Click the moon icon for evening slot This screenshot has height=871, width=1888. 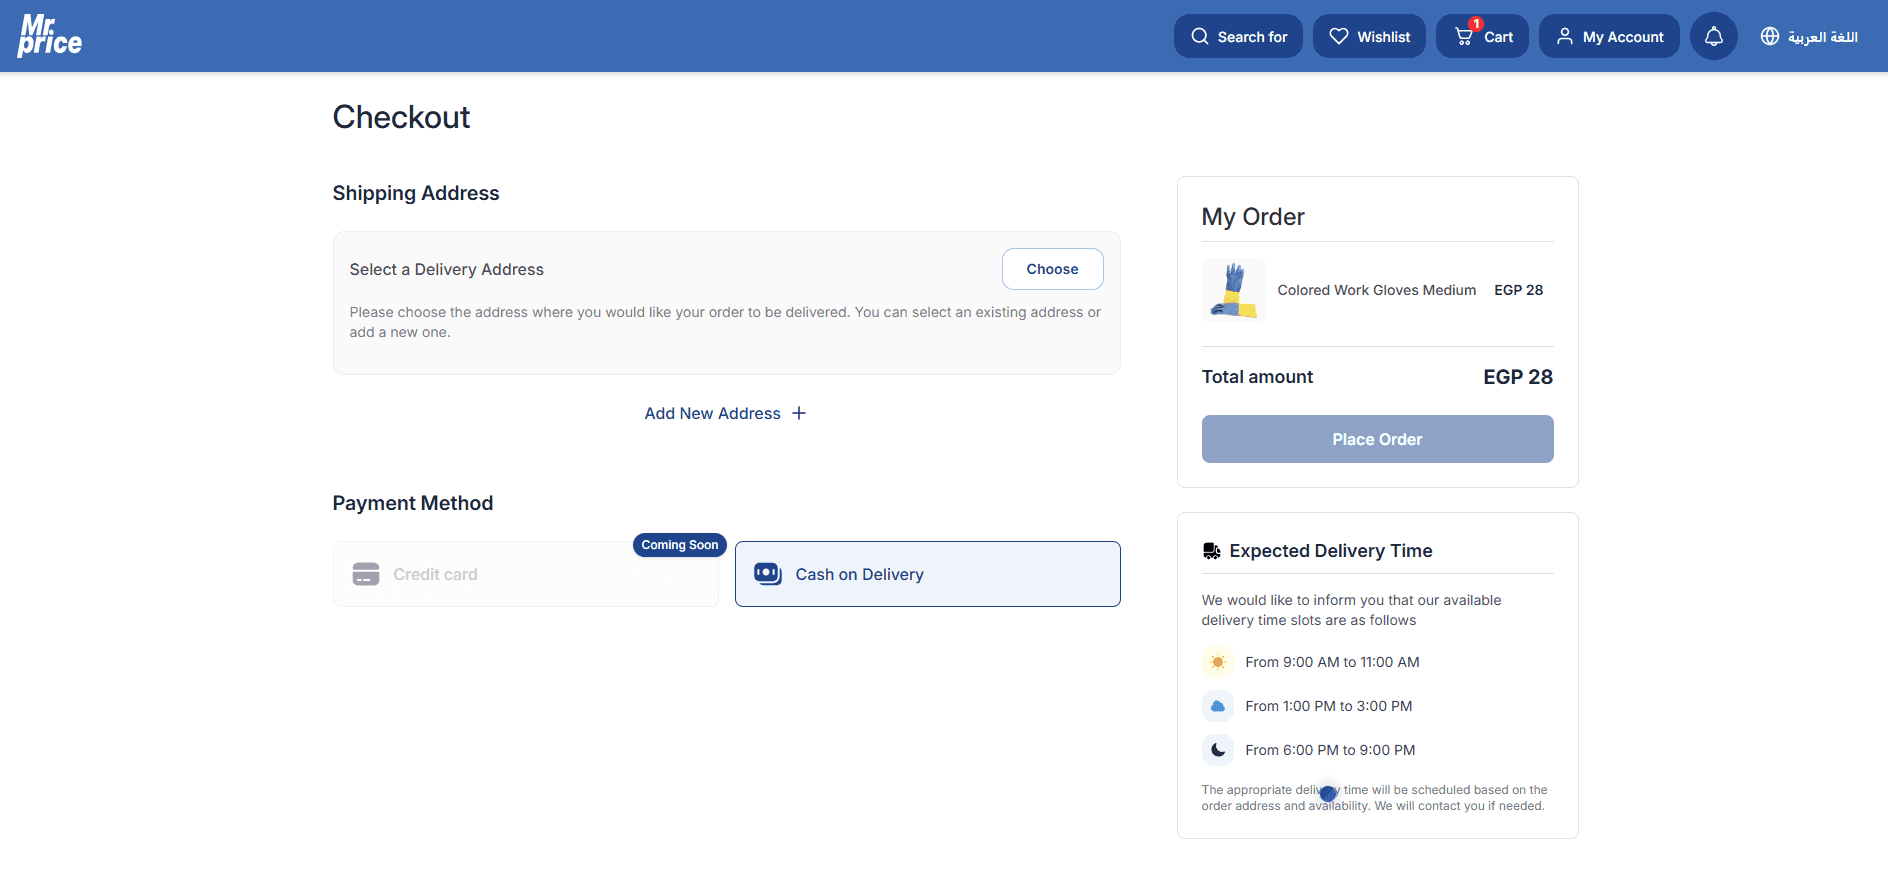pyautogui.click(x=1217, y=750)
